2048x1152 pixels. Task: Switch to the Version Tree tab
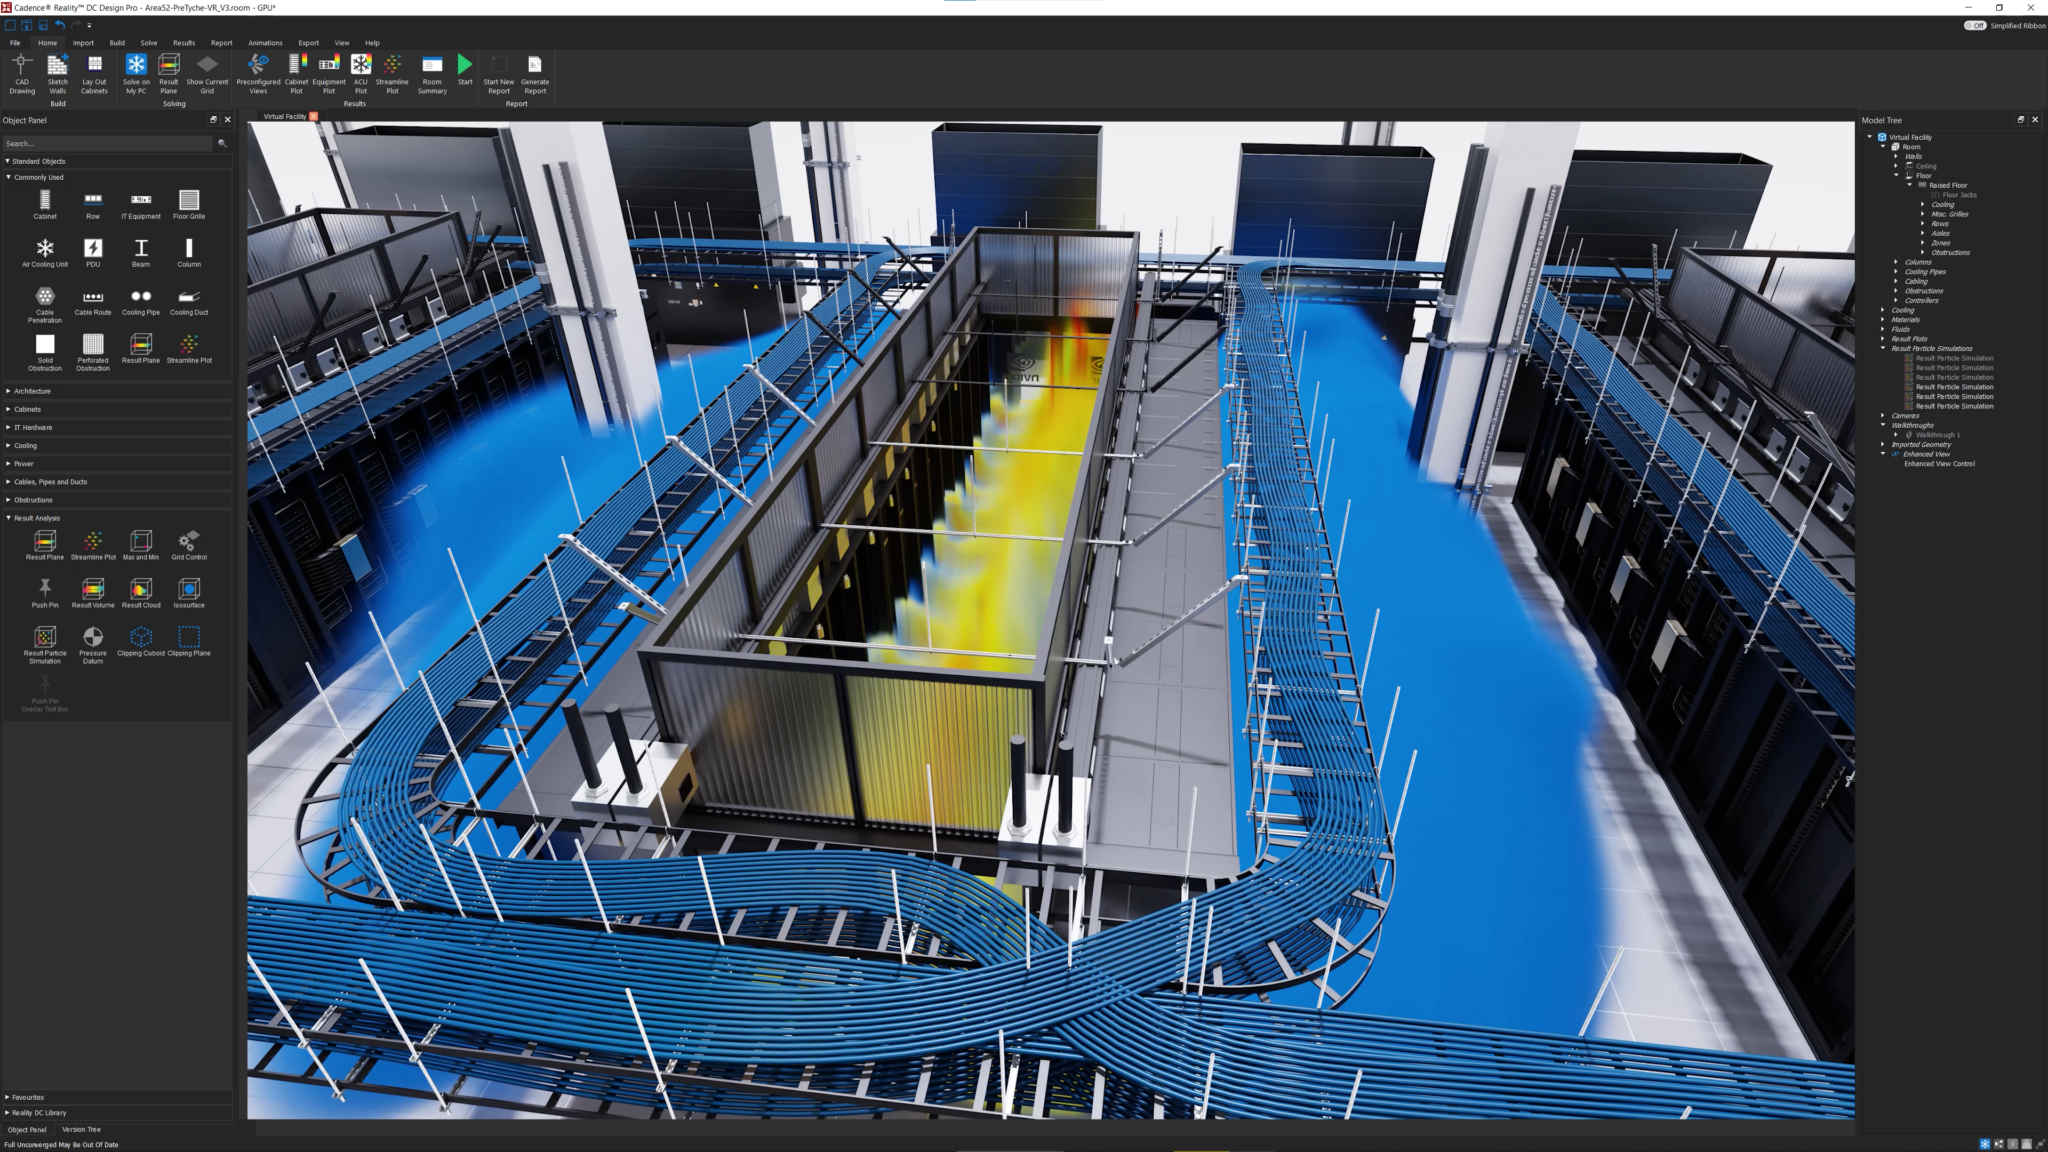coord(81,1129)
